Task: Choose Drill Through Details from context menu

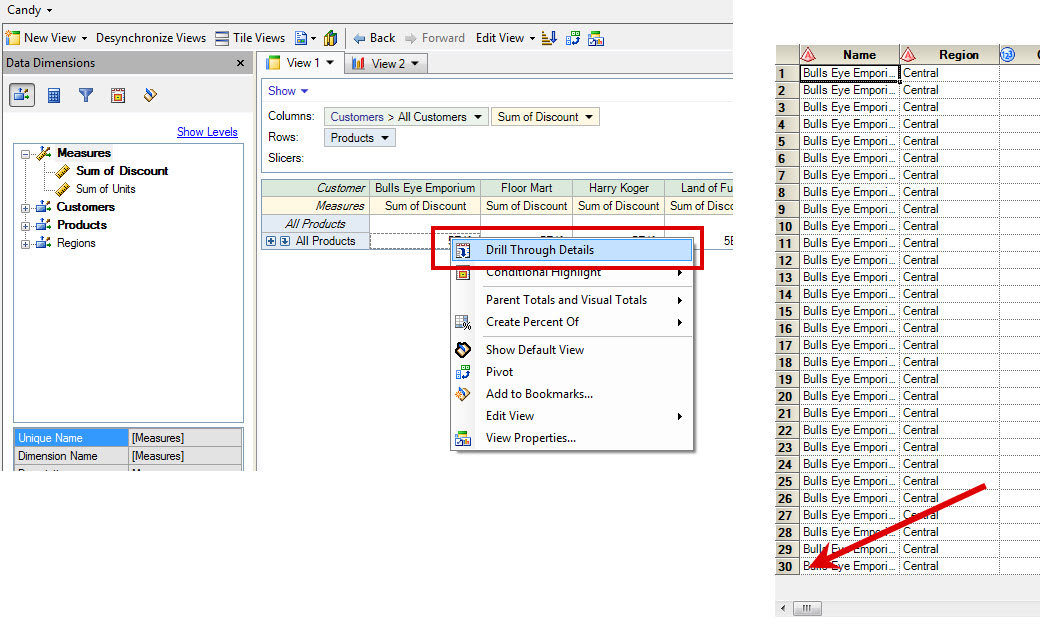Action: click(x=539, y=250)
